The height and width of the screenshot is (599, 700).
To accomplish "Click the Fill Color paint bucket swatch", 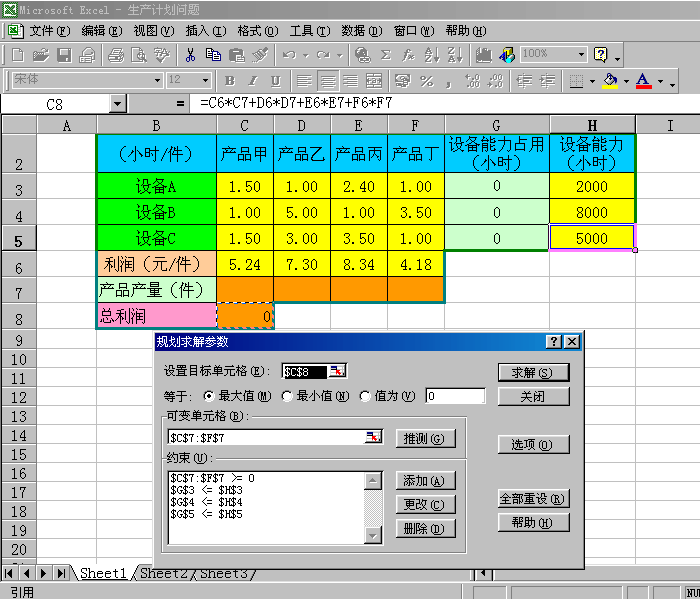I will (x=610, y=81).
